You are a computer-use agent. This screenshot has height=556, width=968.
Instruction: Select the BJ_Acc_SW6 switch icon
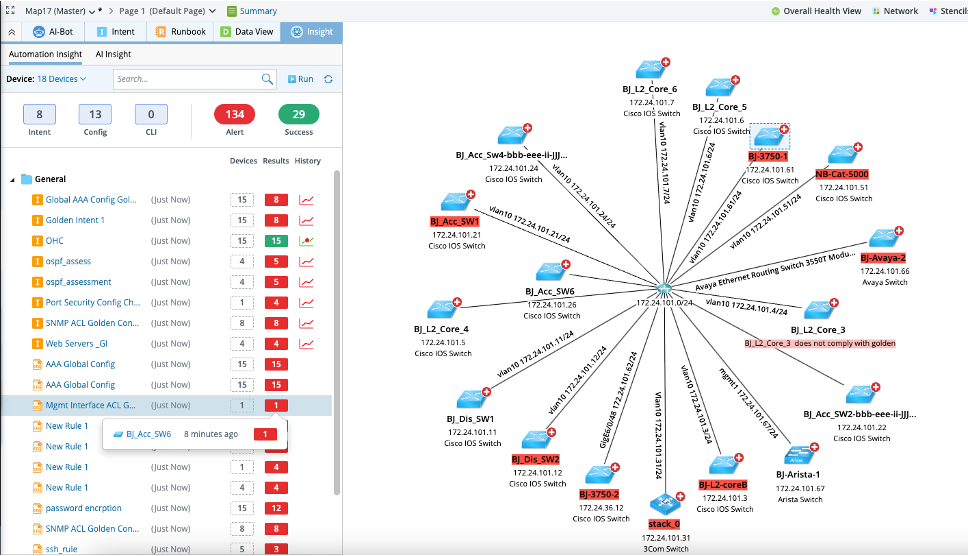point(551,272)
